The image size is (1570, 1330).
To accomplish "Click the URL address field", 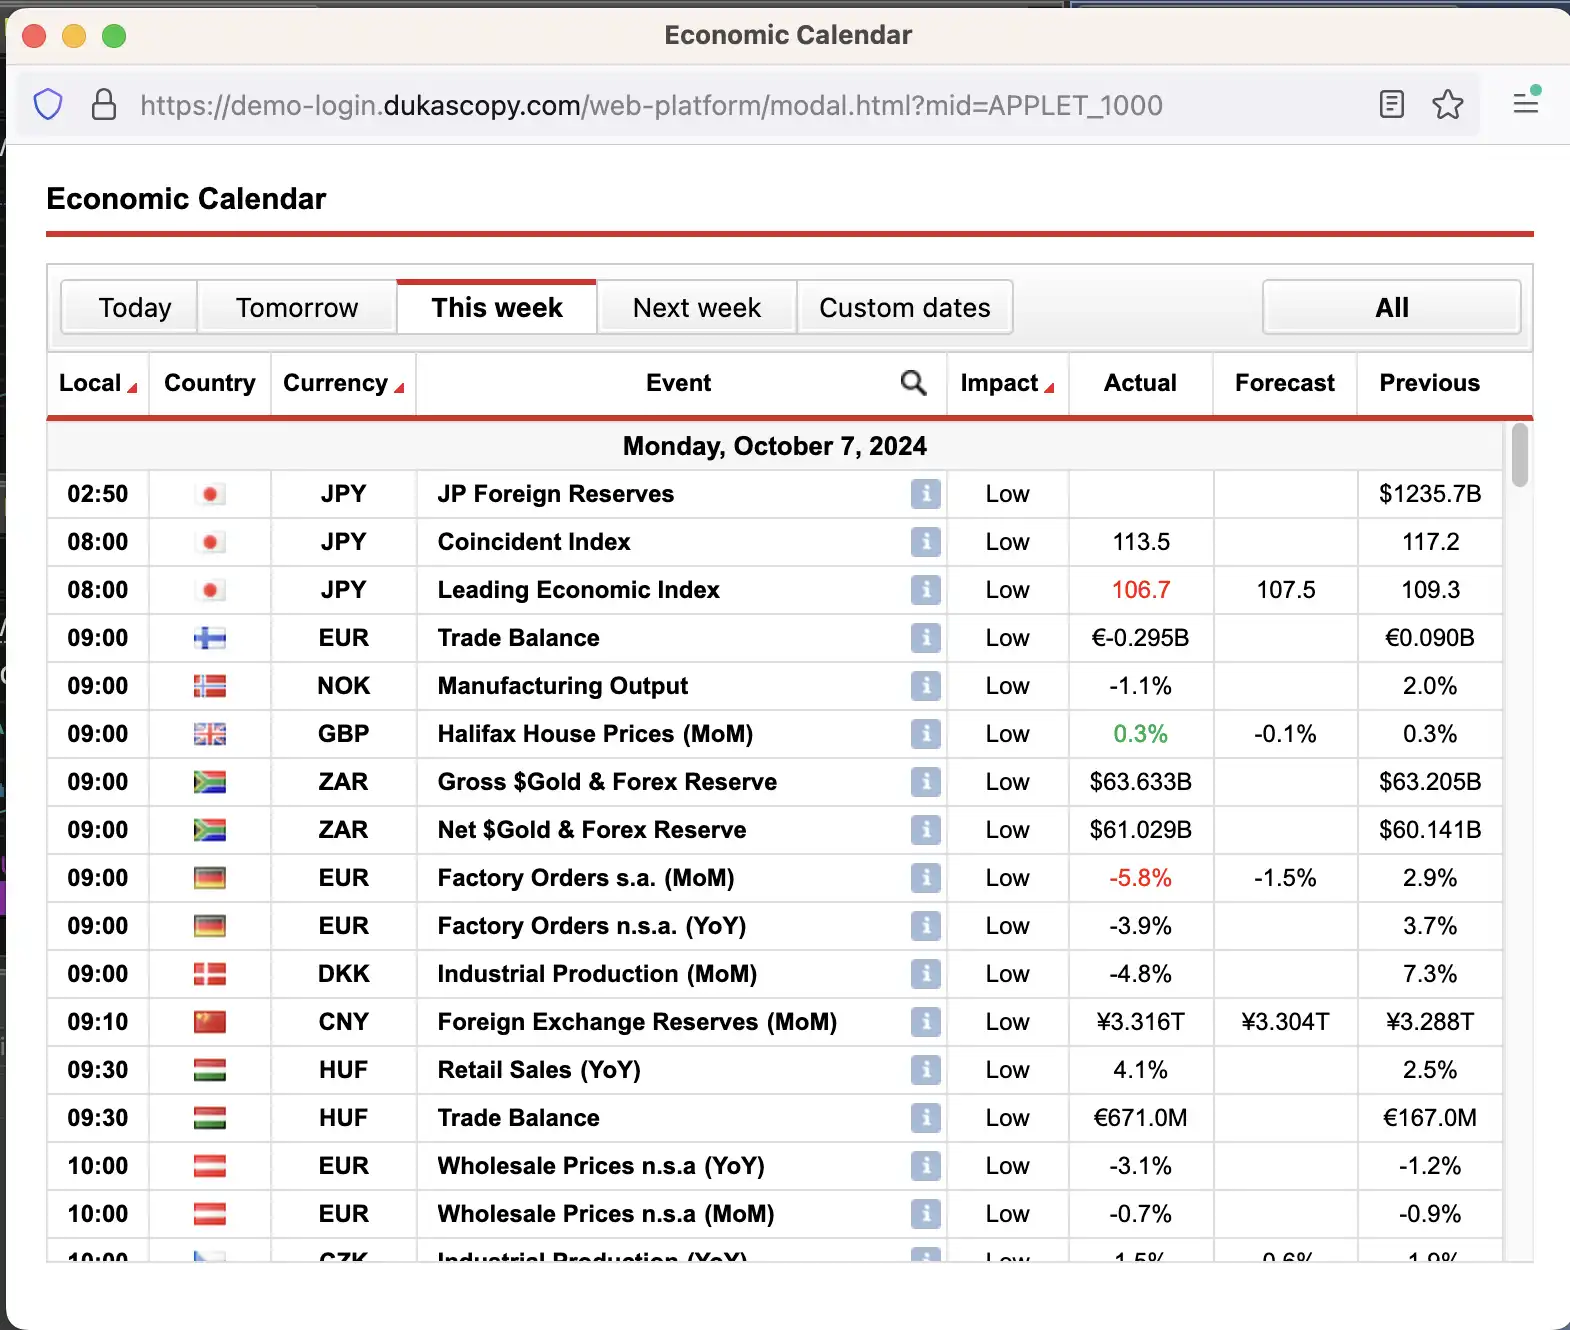I will [650, 105].
